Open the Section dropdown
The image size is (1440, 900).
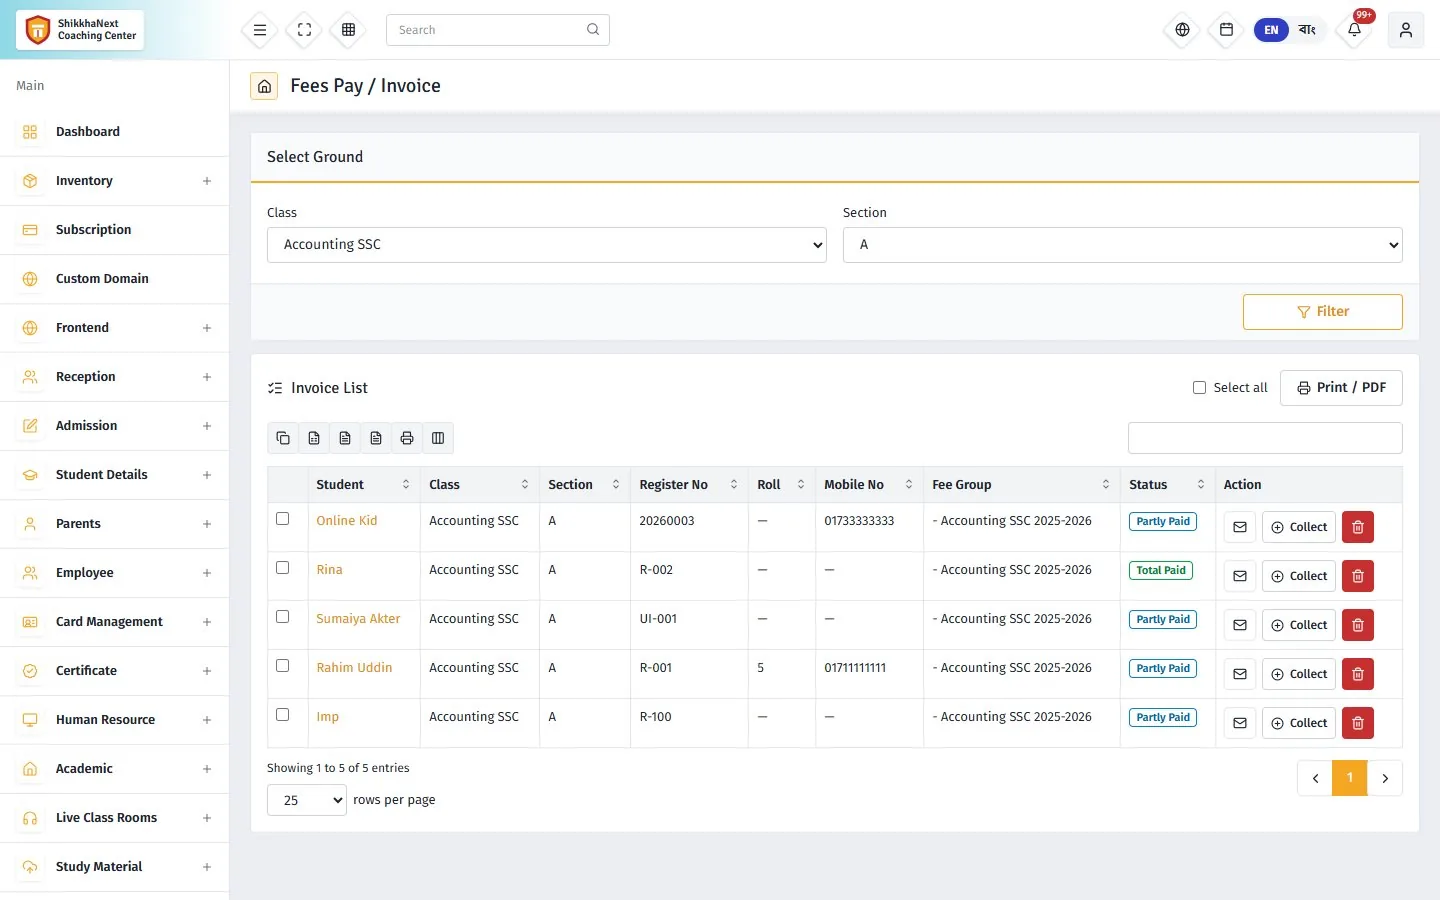(1123, 245)
